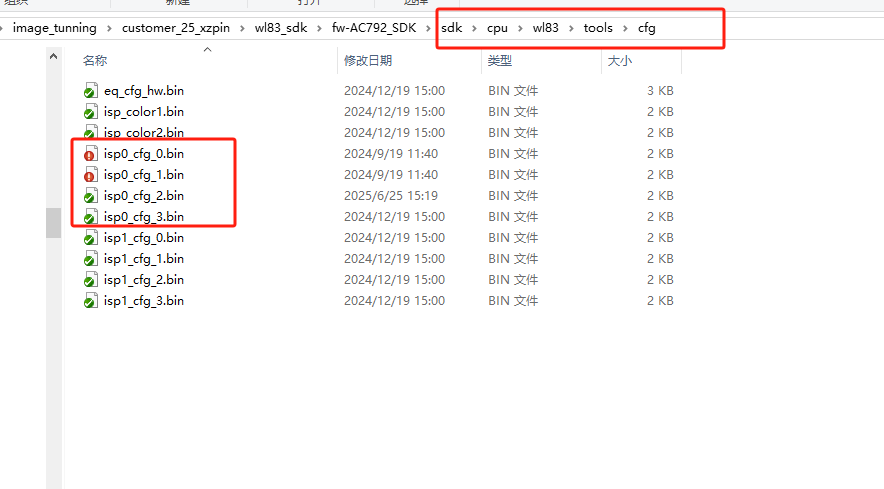Select file icon of isp1_cfg_2.bin
Image resolution: width=884 pixels, height=489 pixels.
[90, 280]
